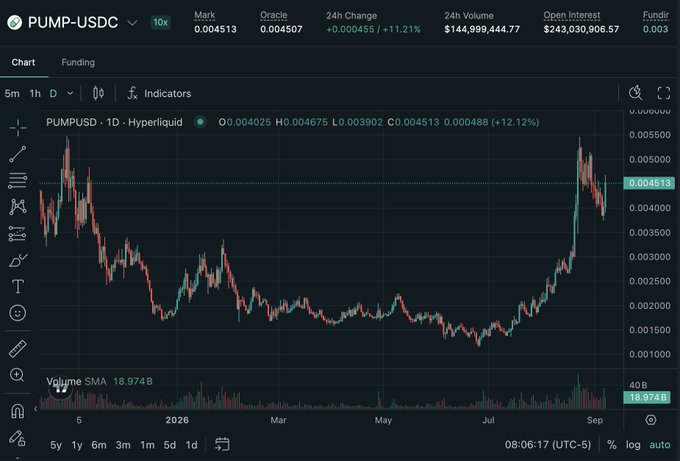Set chart range to 1m

147,445
